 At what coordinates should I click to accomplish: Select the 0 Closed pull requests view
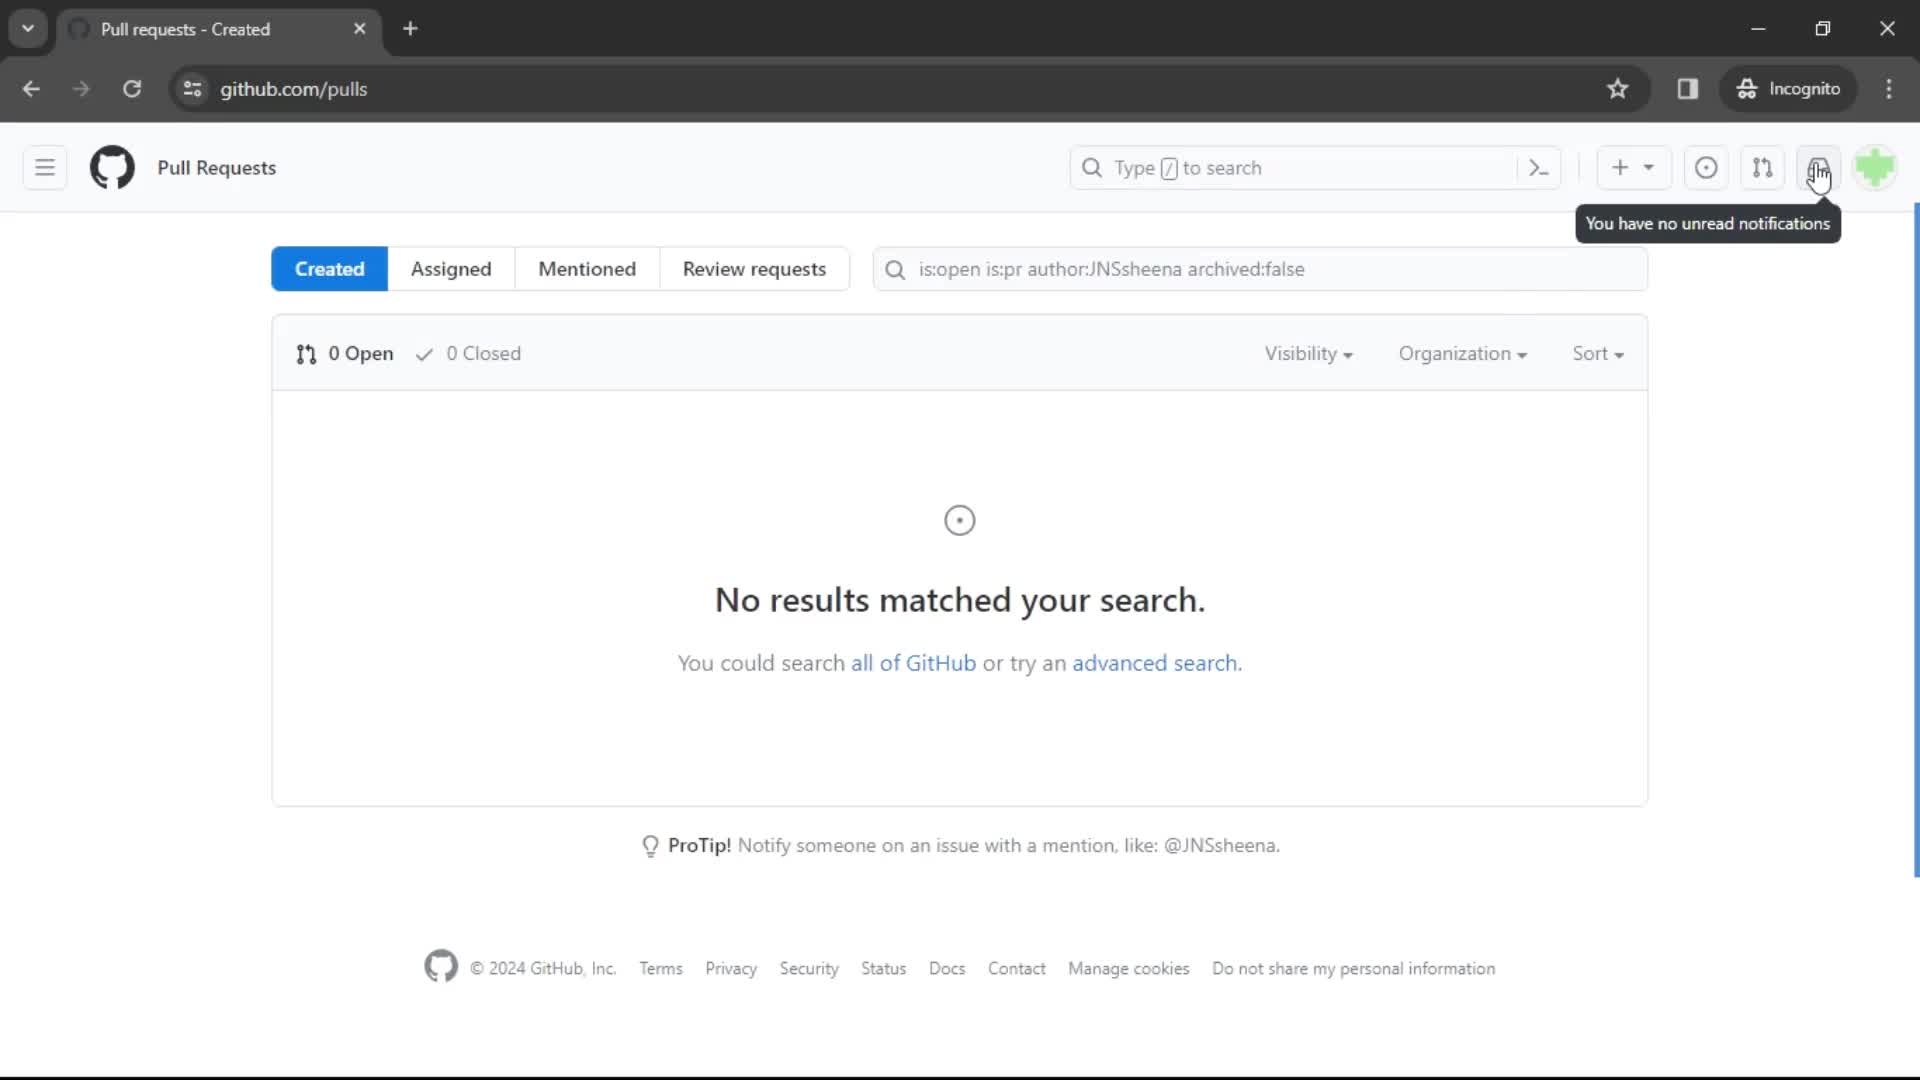pyautogui.click(x=468, y=352)
